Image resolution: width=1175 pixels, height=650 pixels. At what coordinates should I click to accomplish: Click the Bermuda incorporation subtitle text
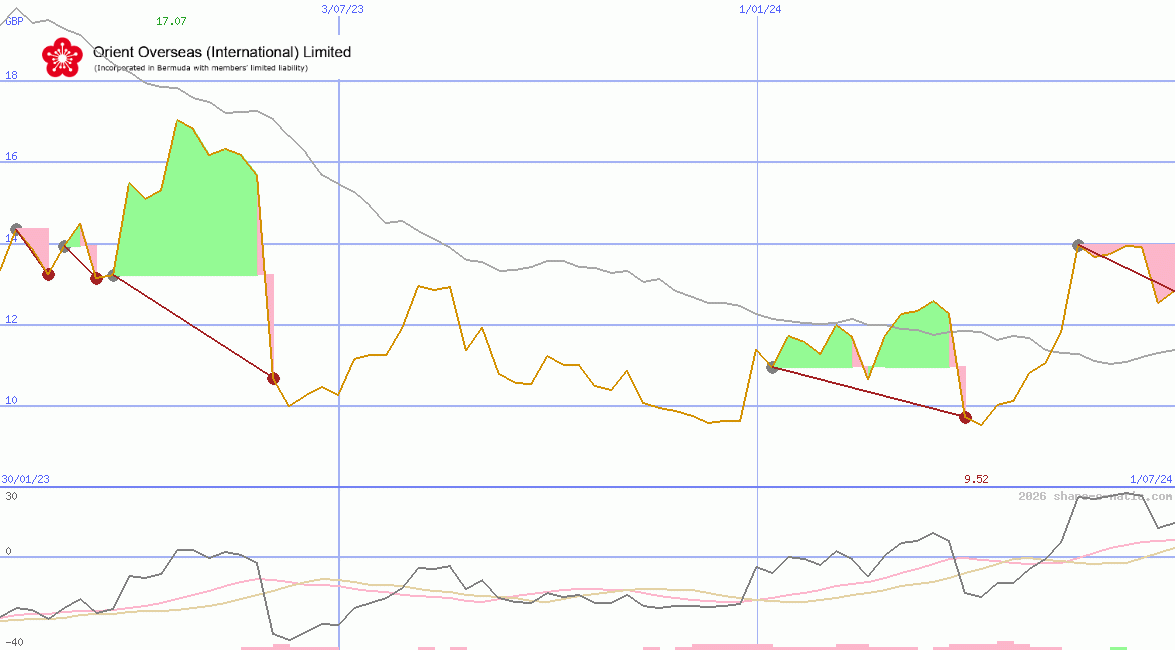[x=199, y=68]
